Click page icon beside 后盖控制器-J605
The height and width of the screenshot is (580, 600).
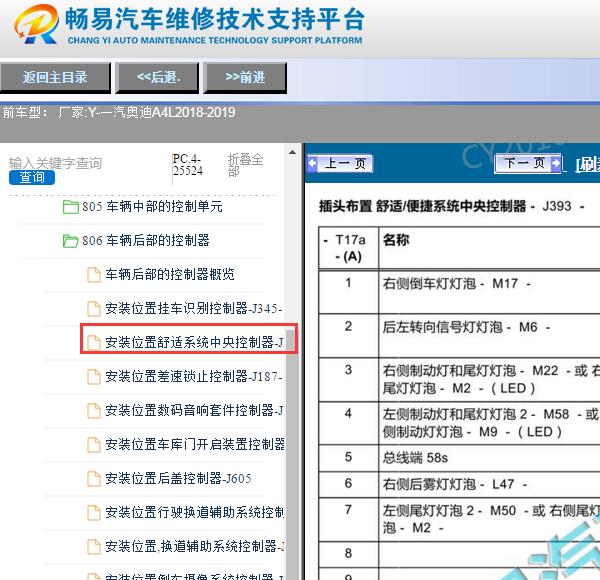(x=94, y=479)
